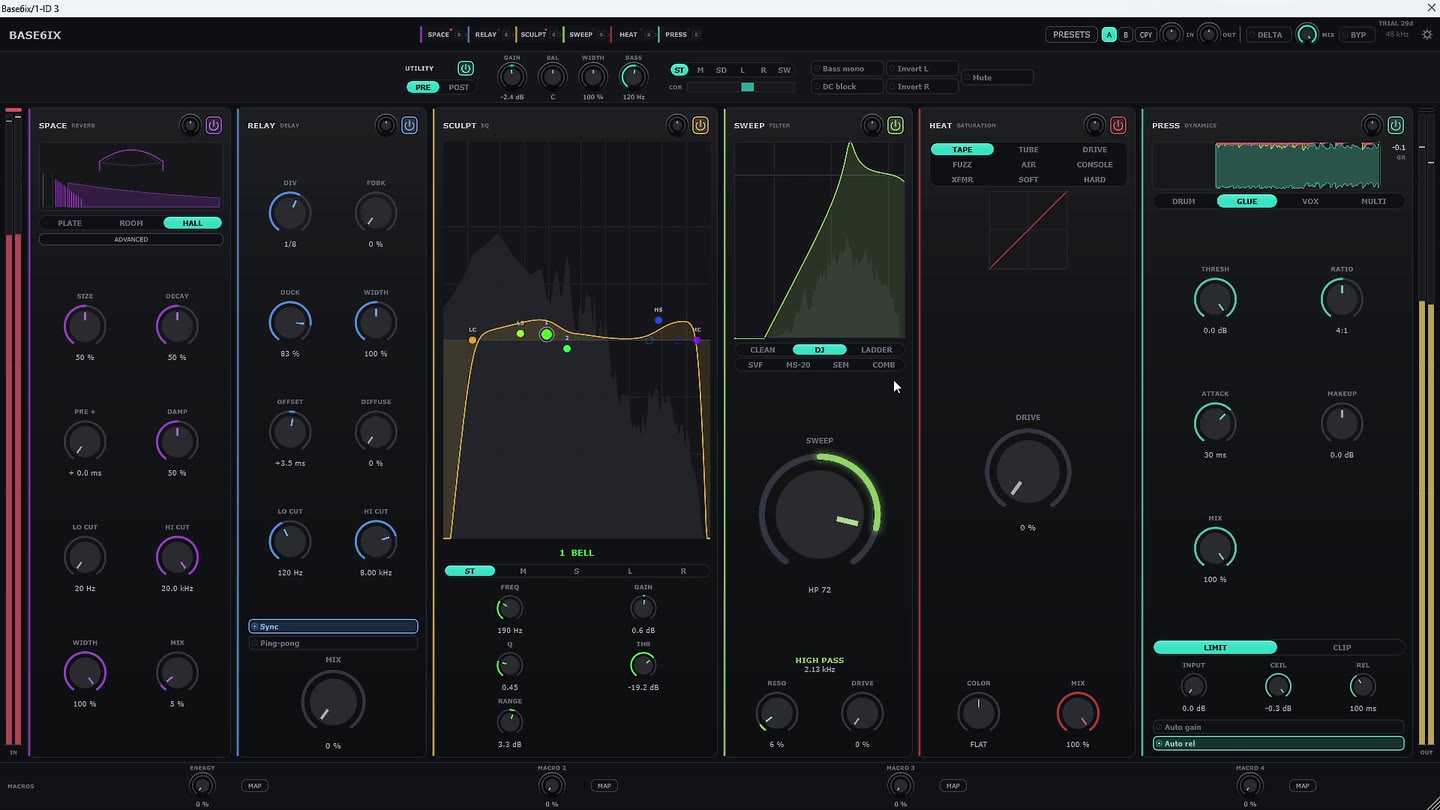This screenshot has width=1440, height=810.
Task: Switch to the B comparison slot
Action: pyautogui.click(x=1126, y=35)
